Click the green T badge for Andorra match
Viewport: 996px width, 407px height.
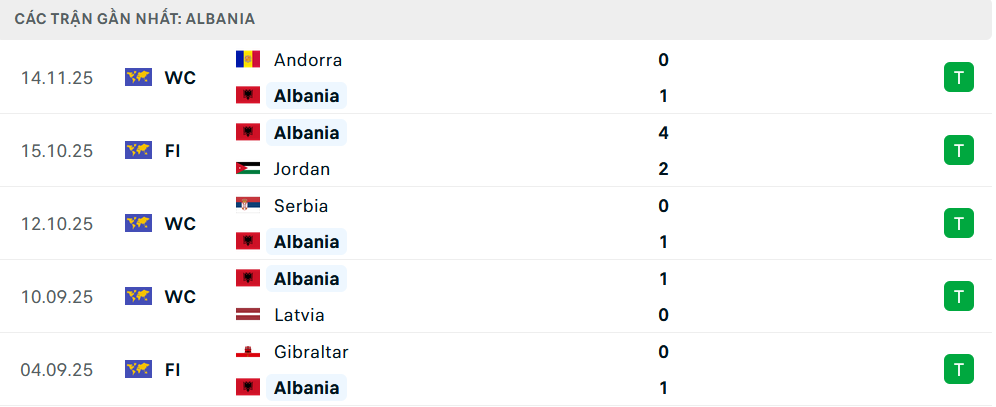[958, 78]
